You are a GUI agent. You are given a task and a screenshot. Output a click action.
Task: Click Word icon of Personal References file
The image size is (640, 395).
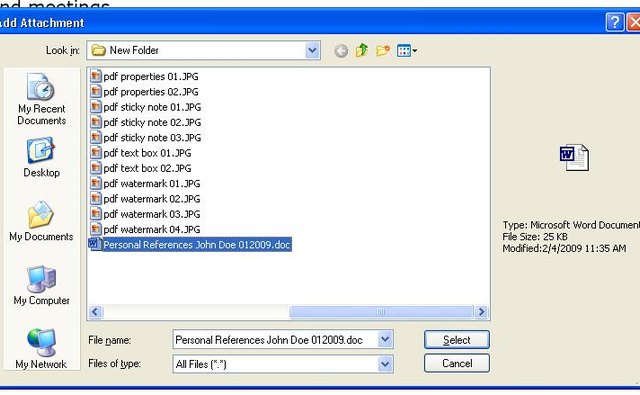(x=95, y=244)
